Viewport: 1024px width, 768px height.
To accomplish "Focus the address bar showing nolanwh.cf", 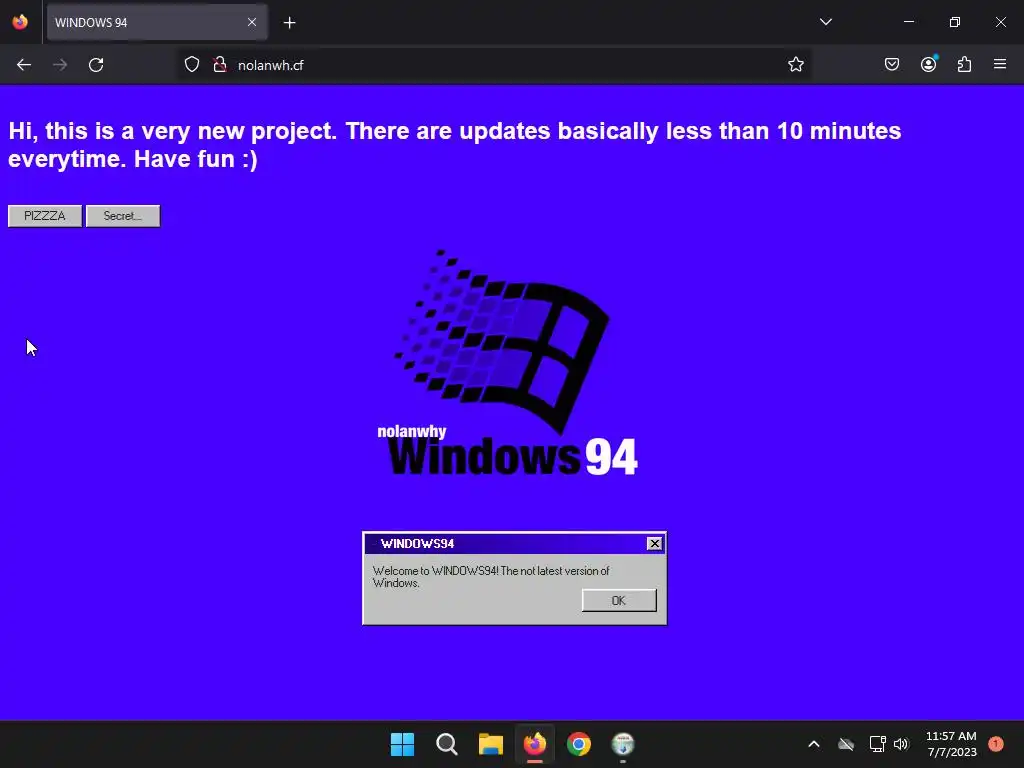I will coord(493,65).
